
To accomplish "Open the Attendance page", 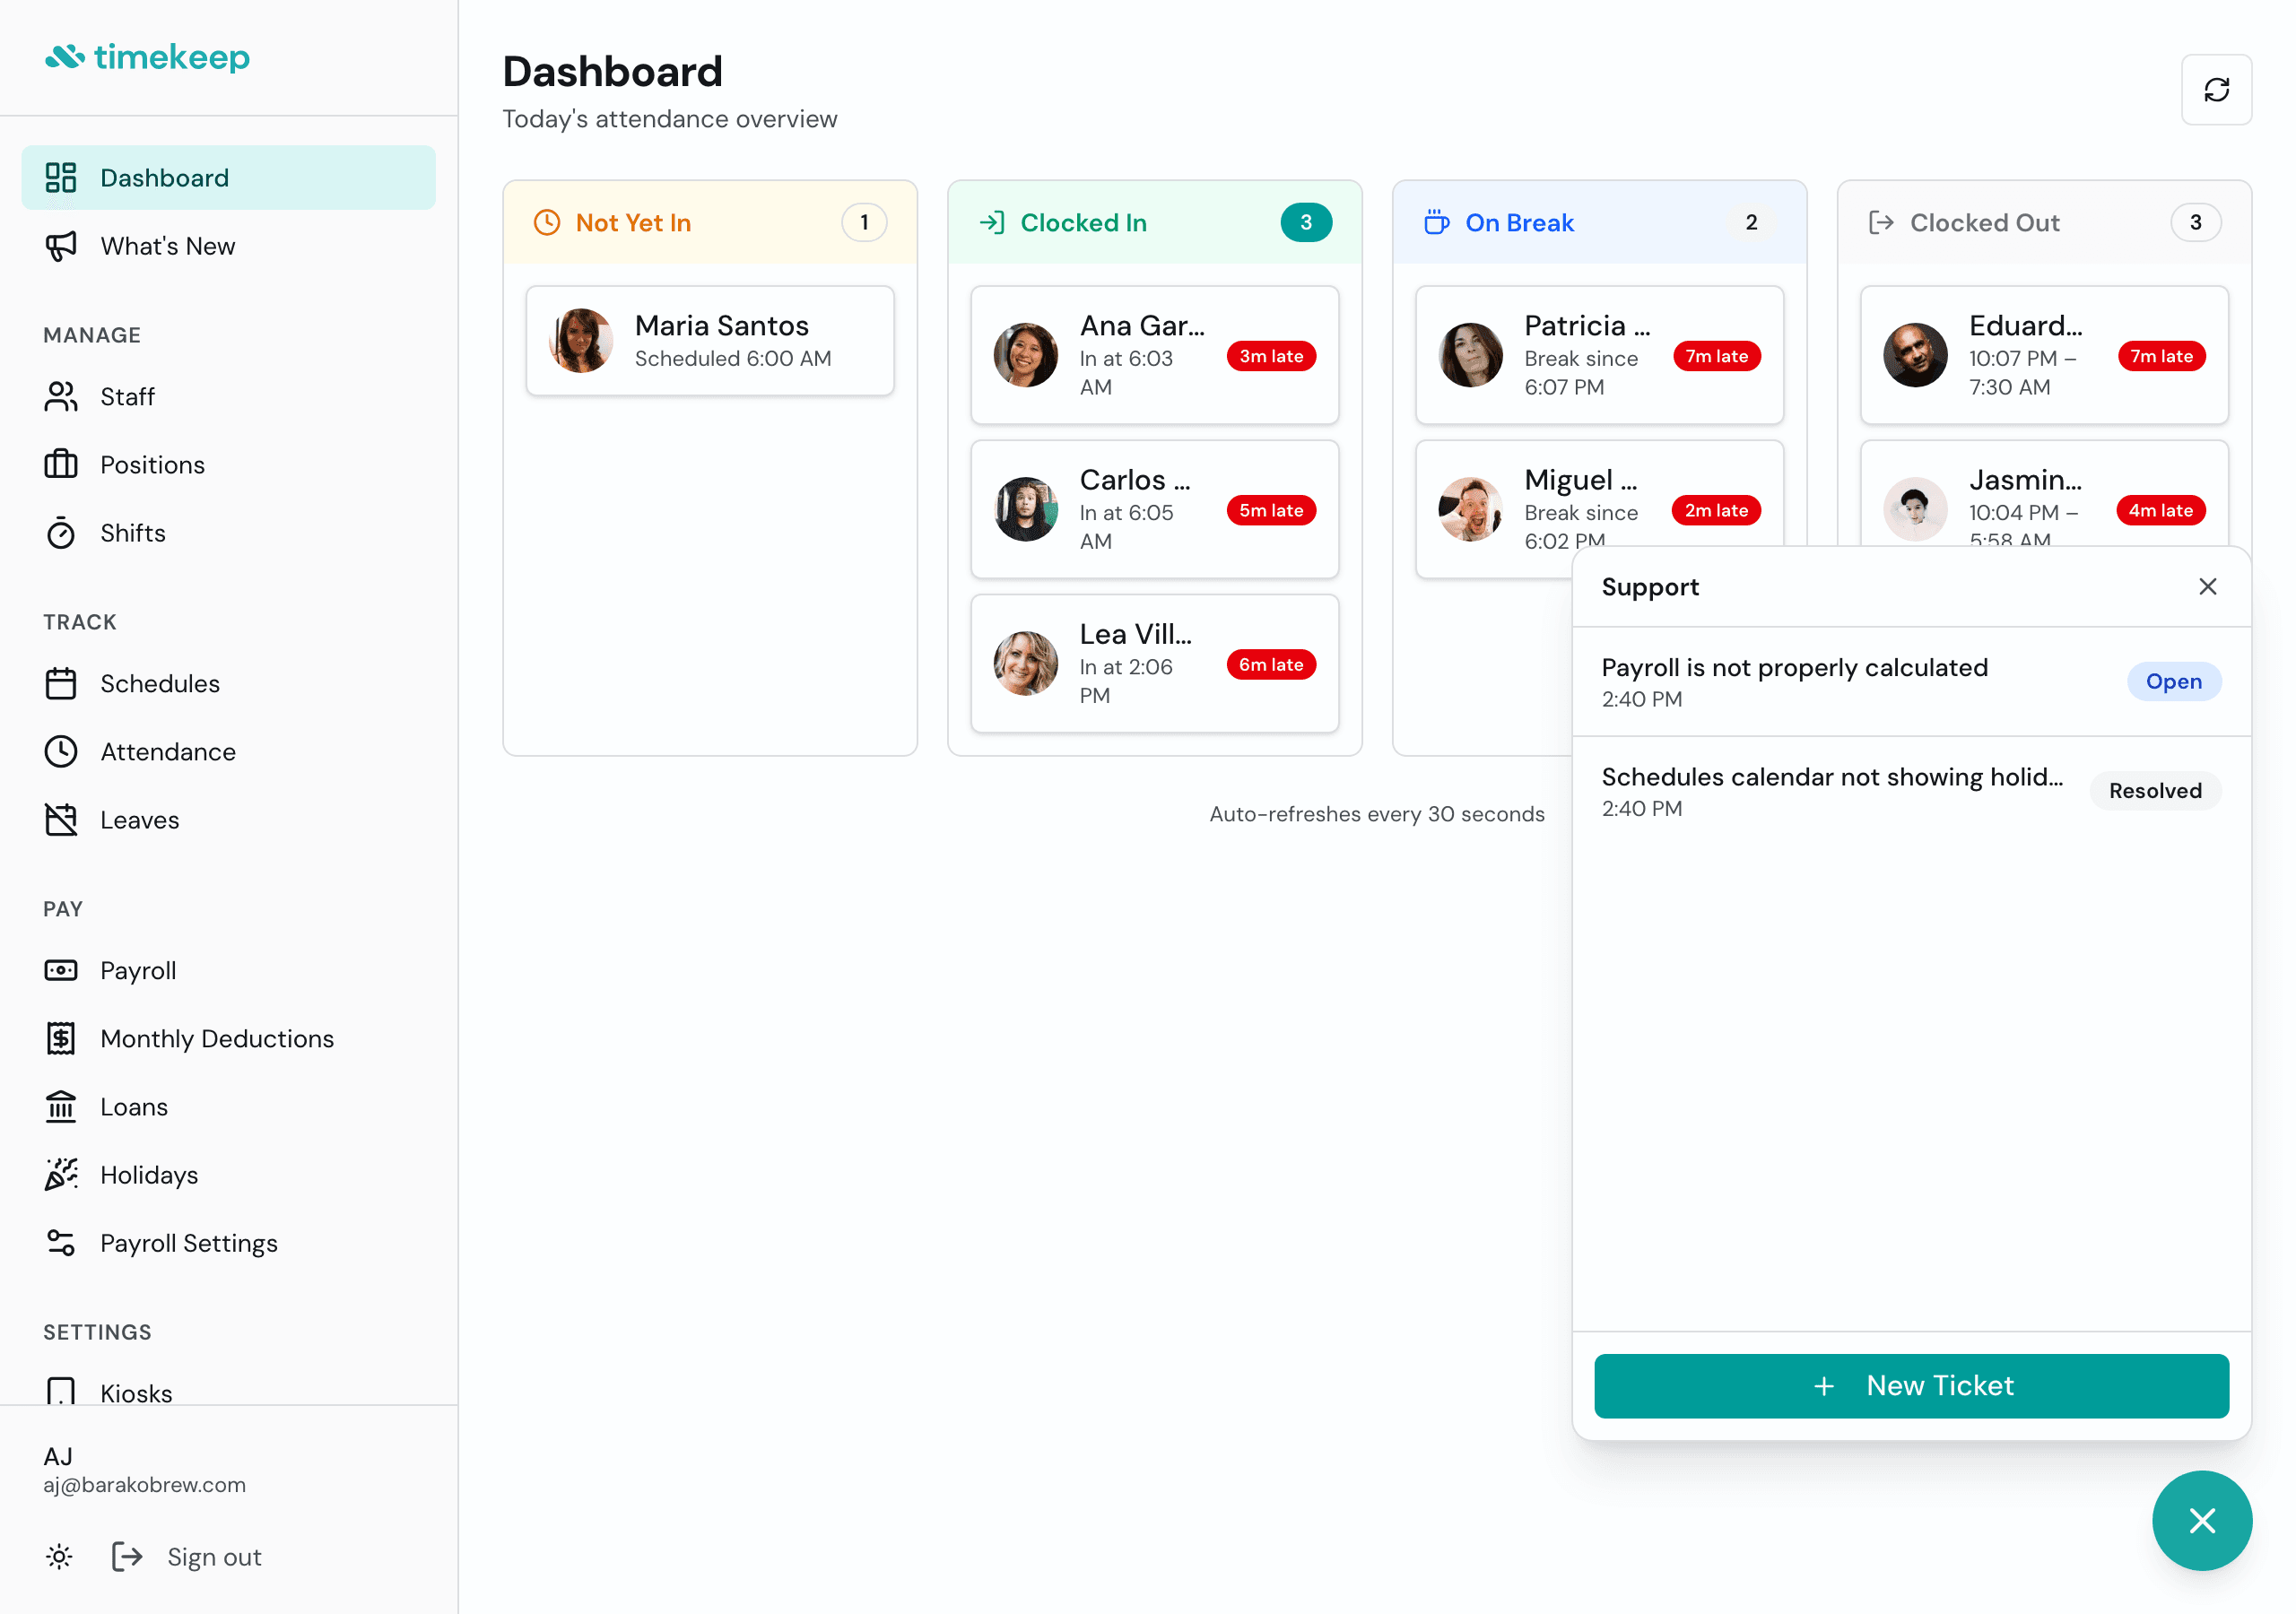I will [x=167, y=752].
